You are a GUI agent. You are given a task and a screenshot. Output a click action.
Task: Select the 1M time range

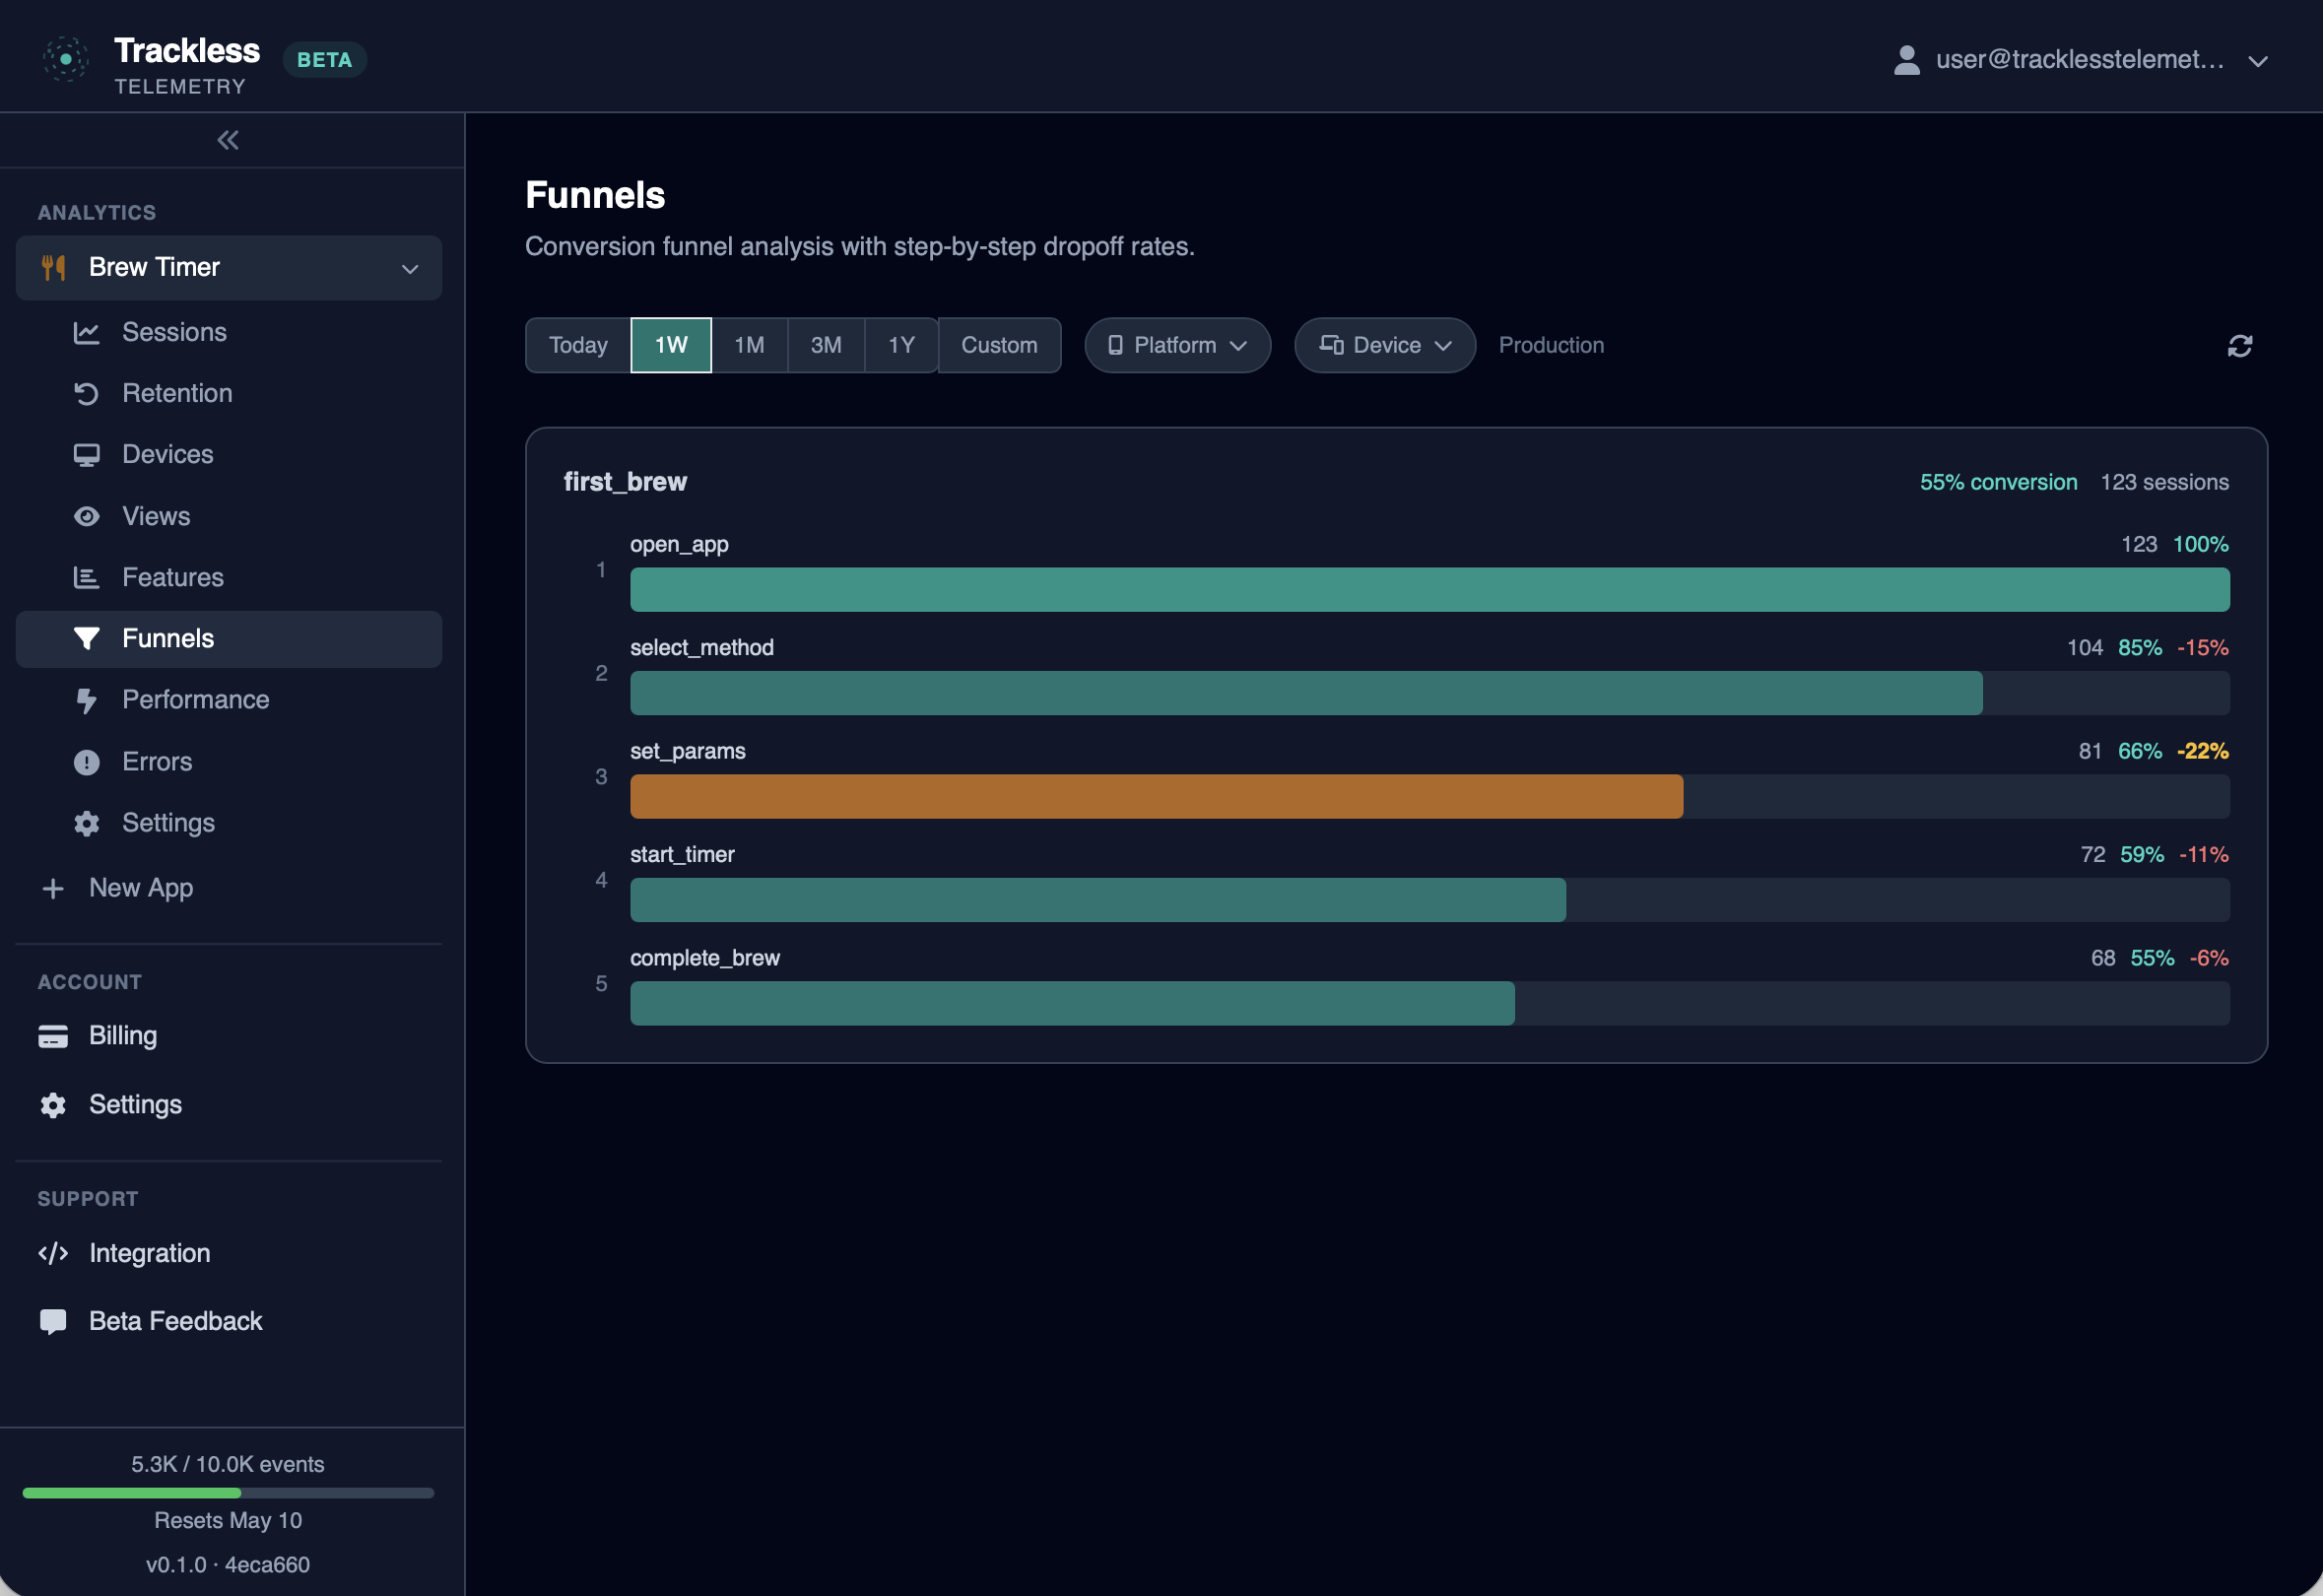pos(749,345)
